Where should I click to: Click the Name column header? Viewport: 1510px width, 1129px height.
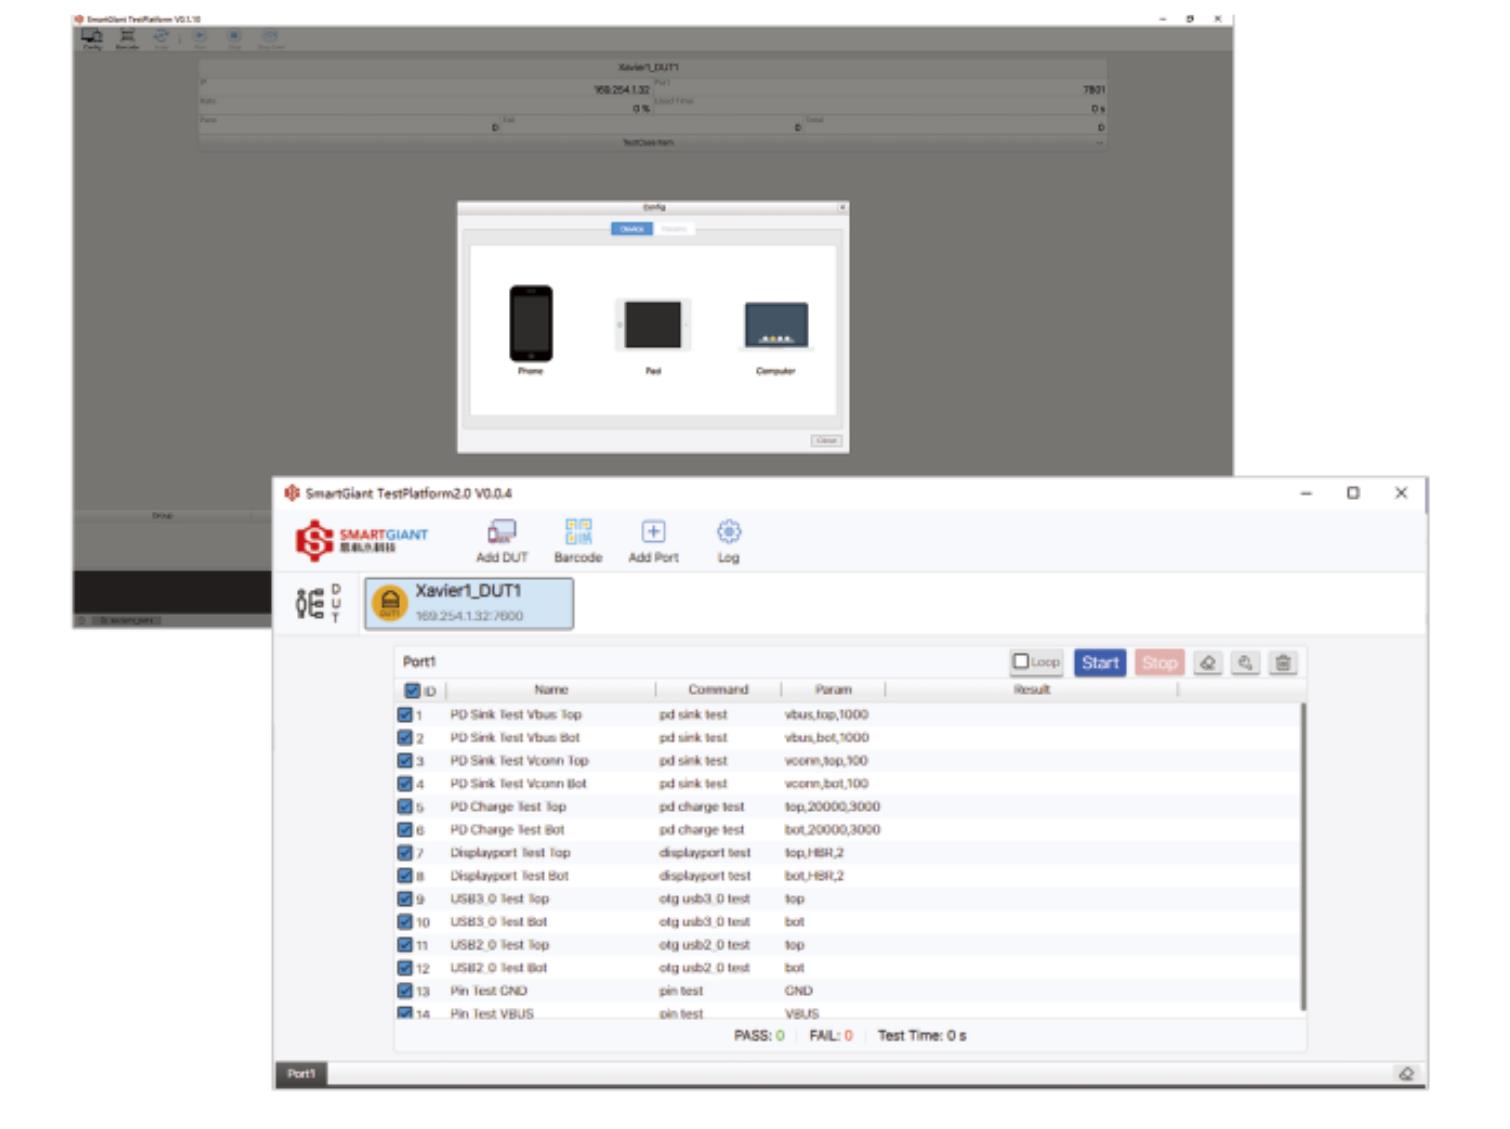pos(551,690)
